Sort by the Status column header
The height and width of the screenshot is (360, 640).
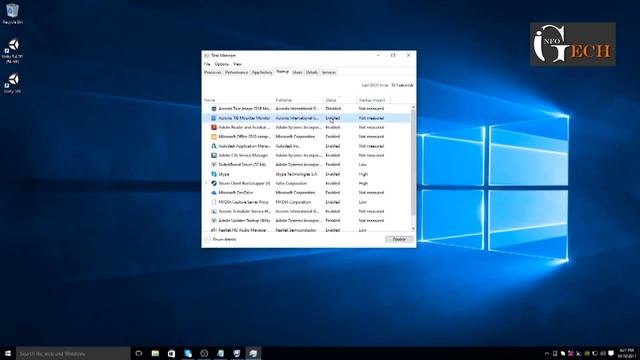(340, 100)
